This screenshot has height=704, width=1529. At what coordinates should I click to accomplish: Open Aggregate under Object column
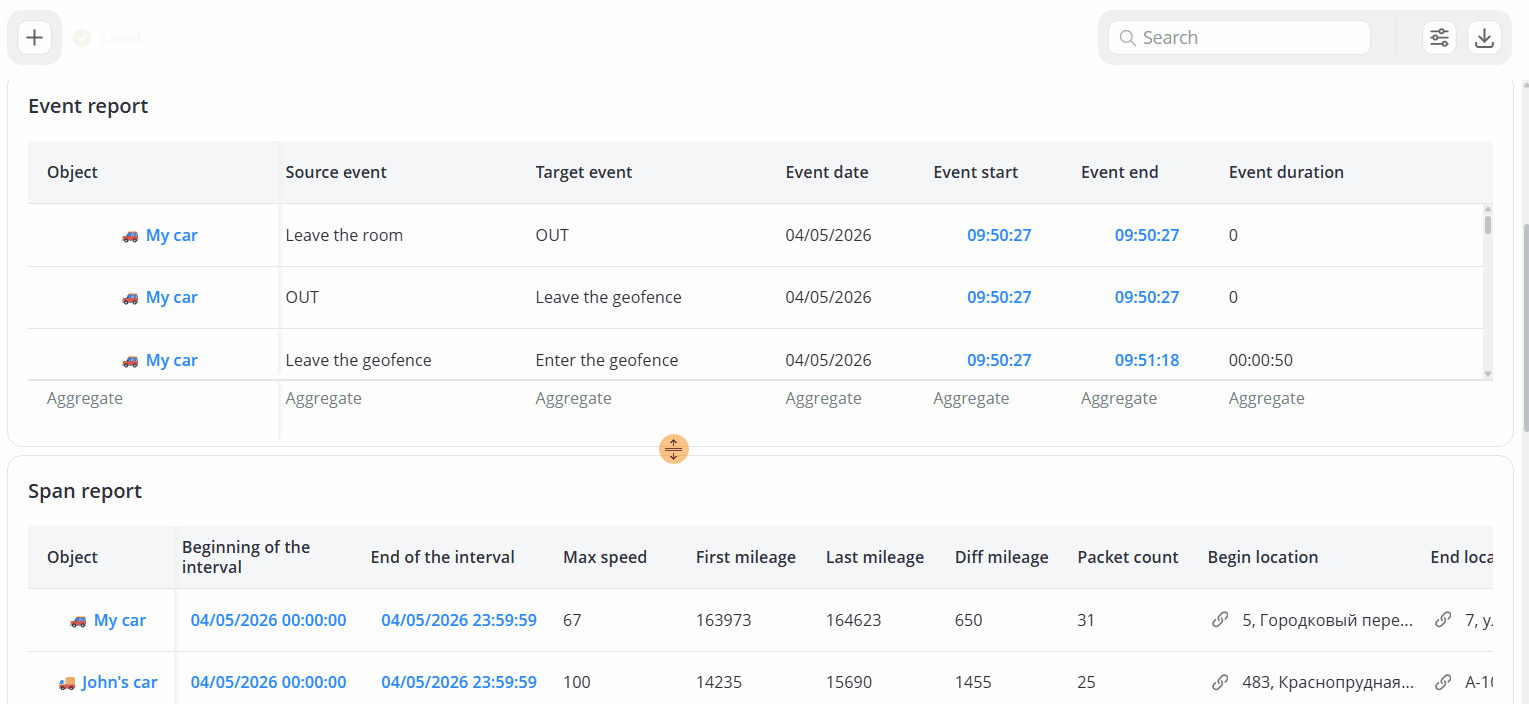click(x=85, y=398)
